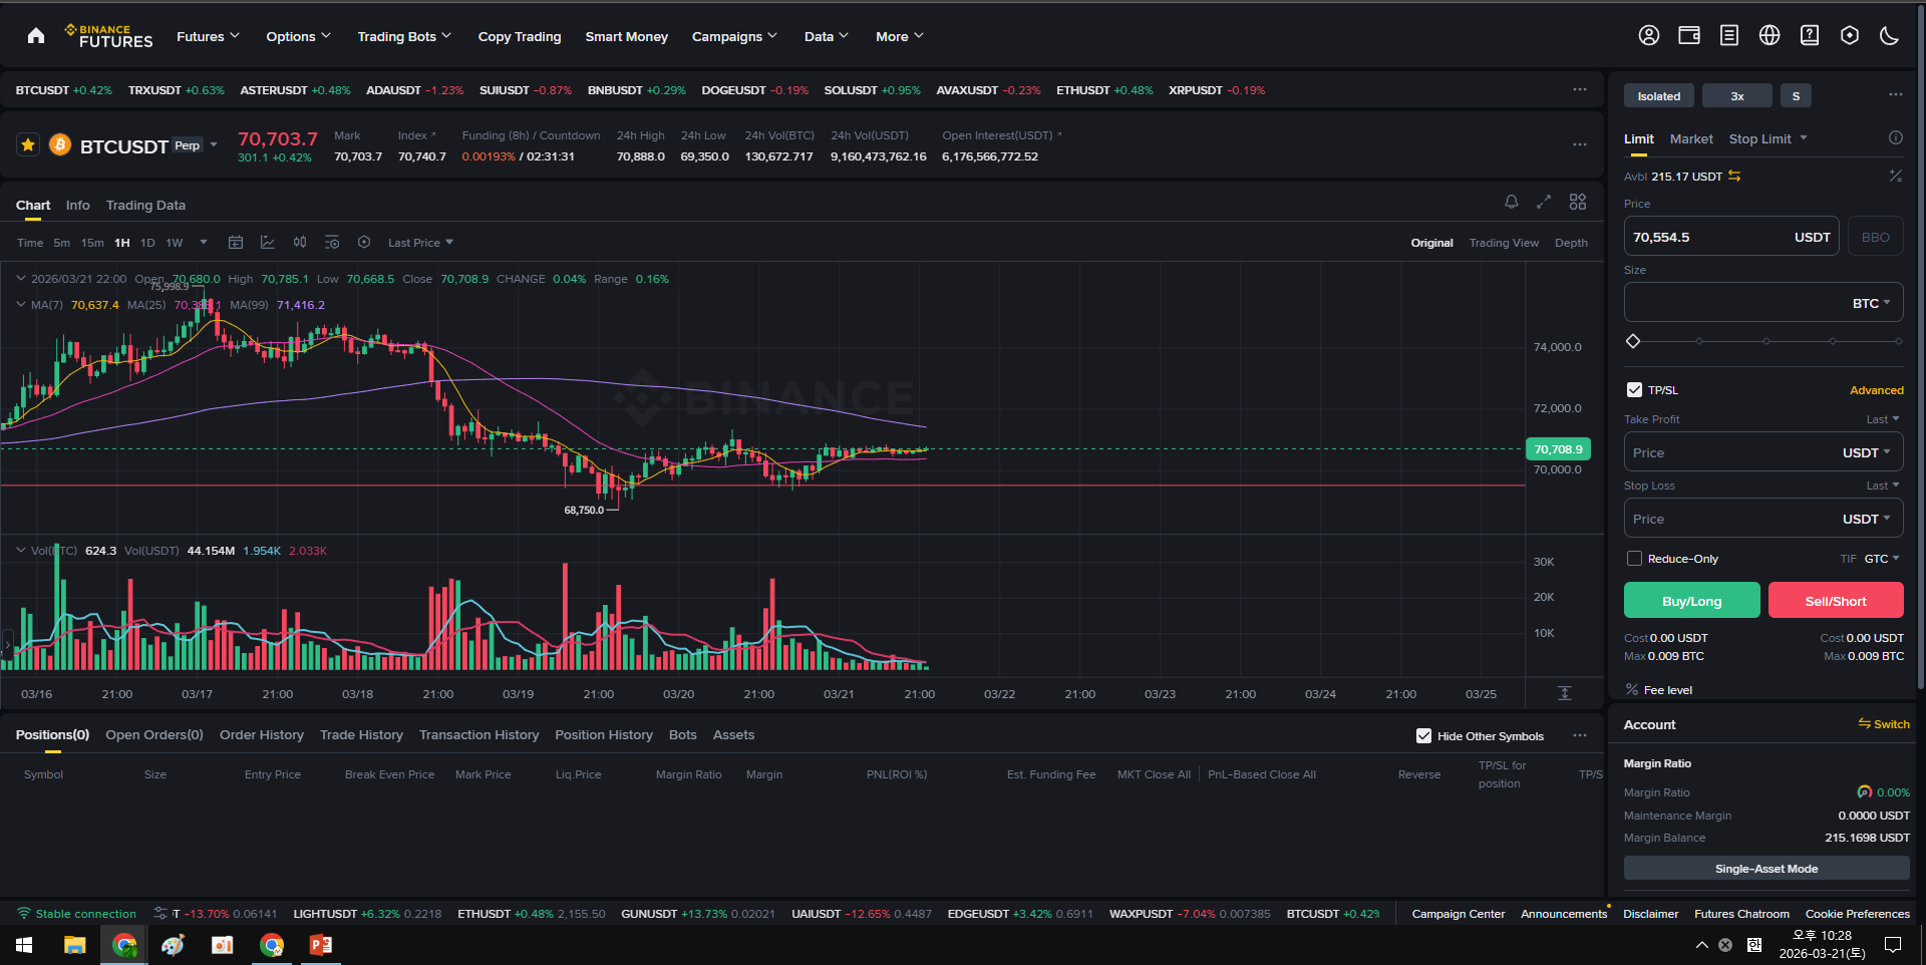Click the Sell/Short button

pyautogui.click(x=1835, y=600)
